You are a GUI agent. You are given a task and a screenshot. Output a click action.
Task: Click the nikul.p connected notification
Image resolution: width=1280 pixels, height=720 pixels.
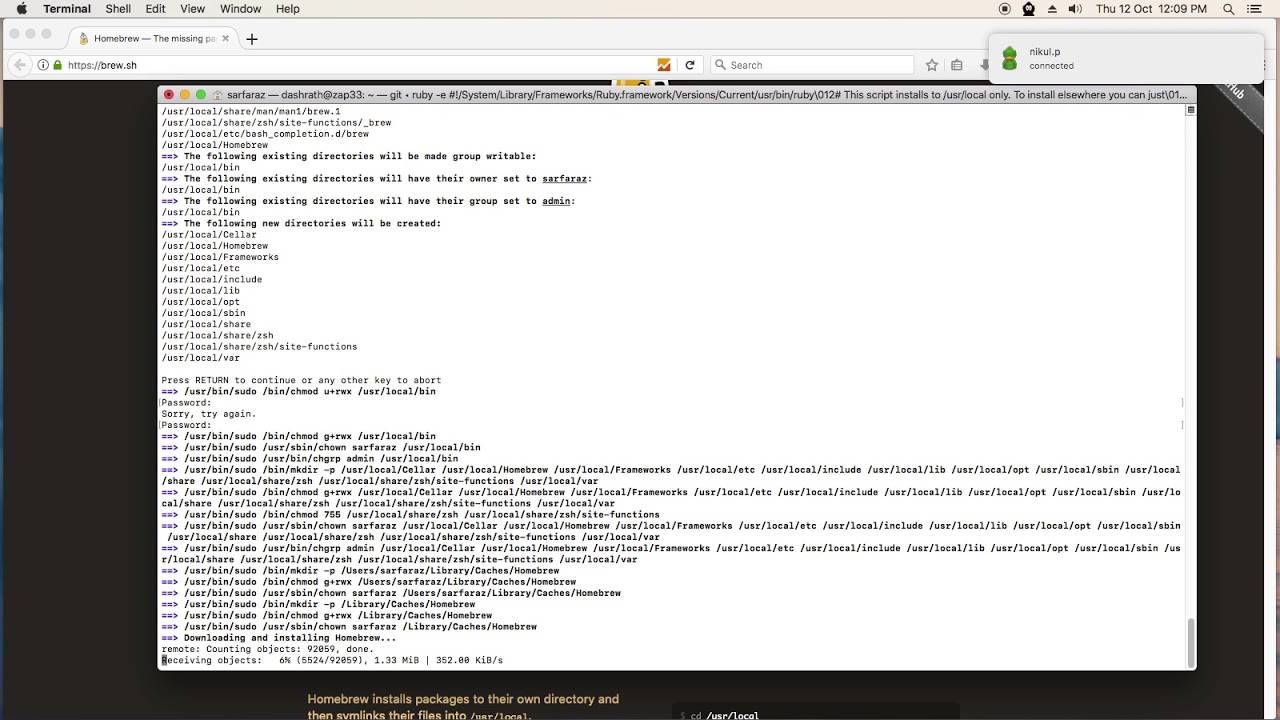1126,58
